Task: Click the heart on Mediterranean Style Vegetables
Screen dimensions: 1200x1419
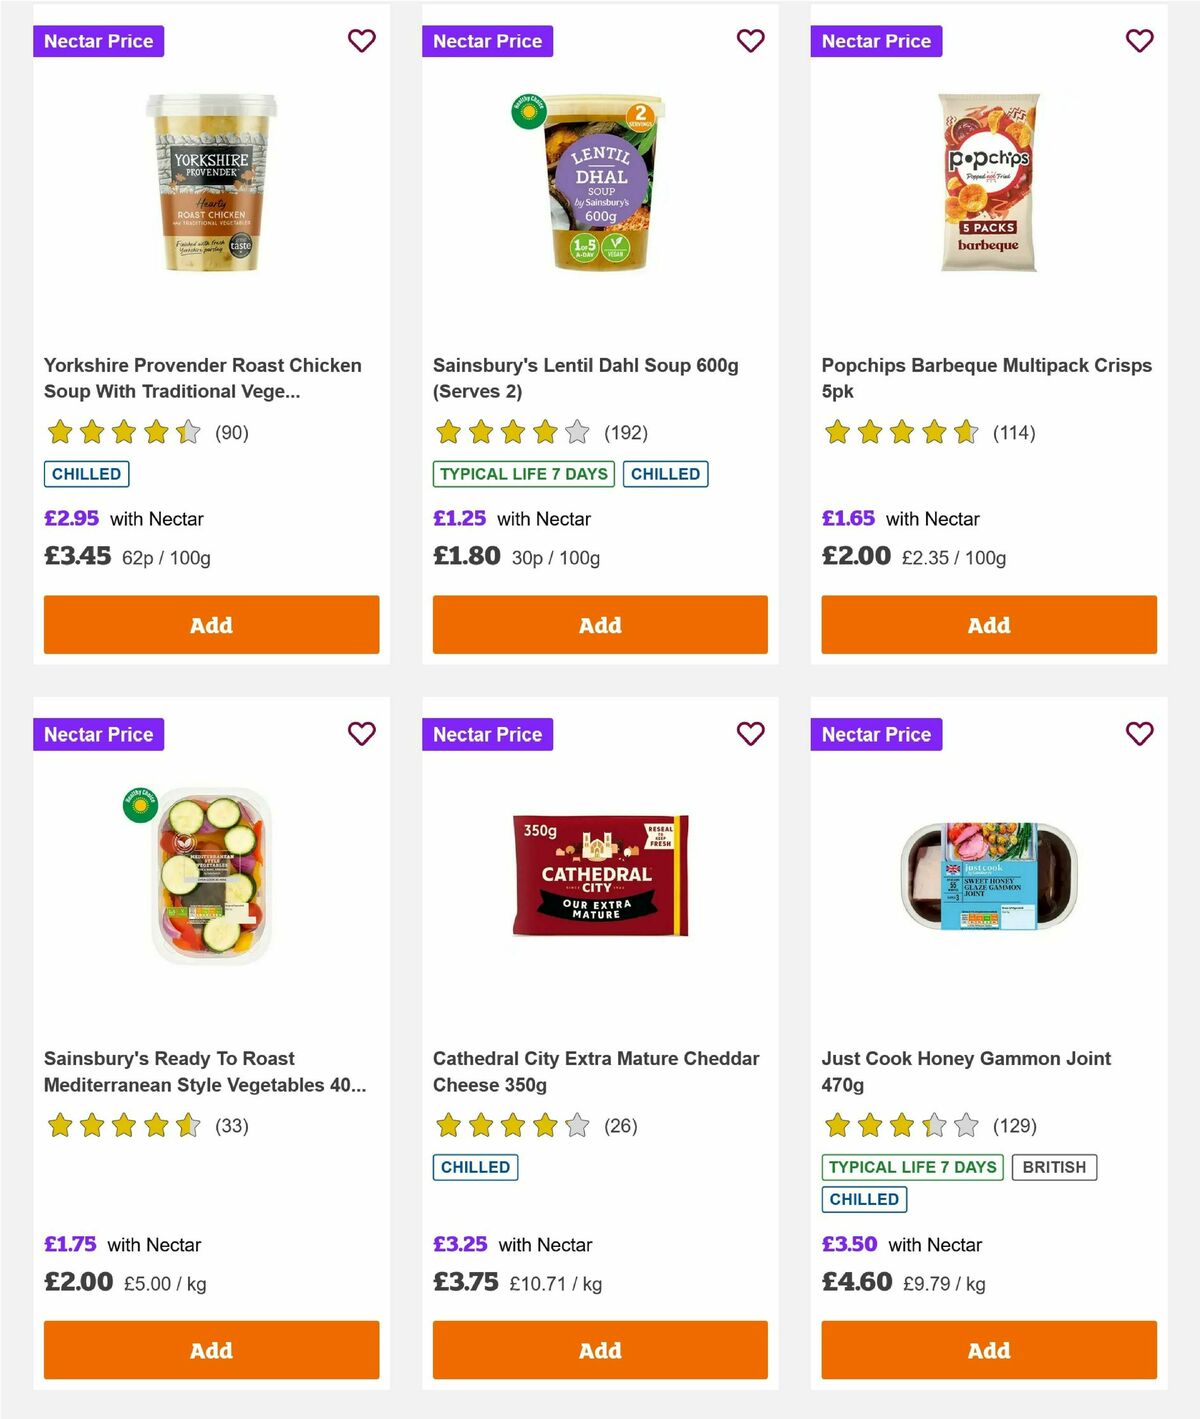Action: pyautogui.click(x=361, y=734)
